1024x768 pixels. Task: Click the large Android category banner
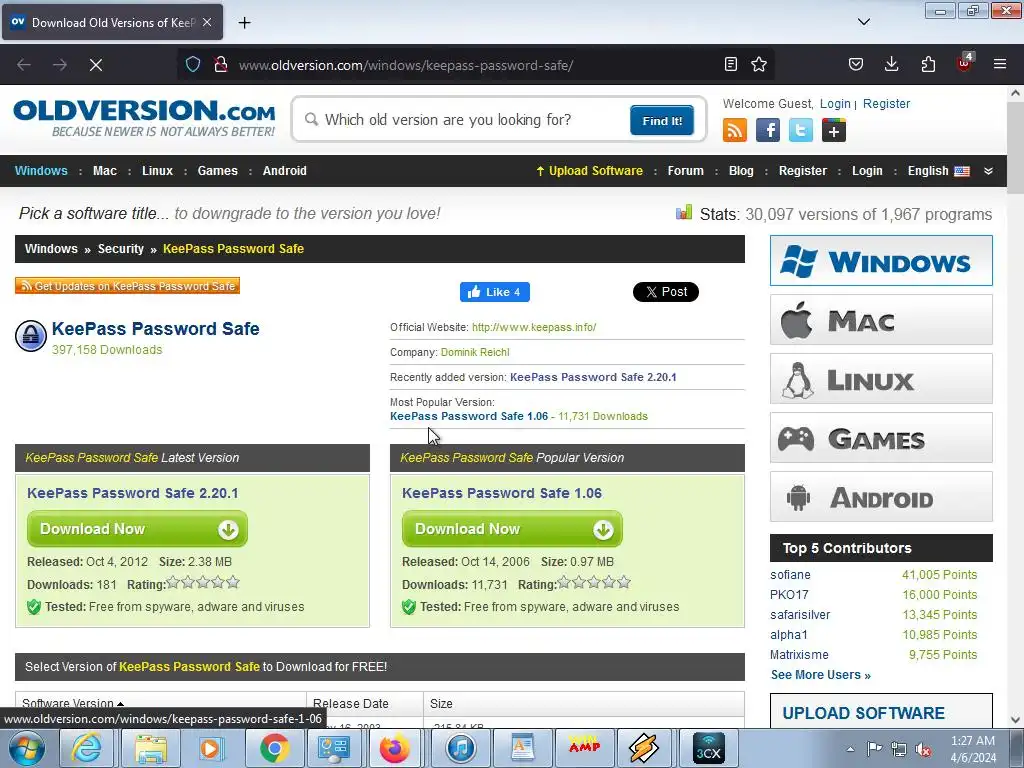(x=881, y=496)
